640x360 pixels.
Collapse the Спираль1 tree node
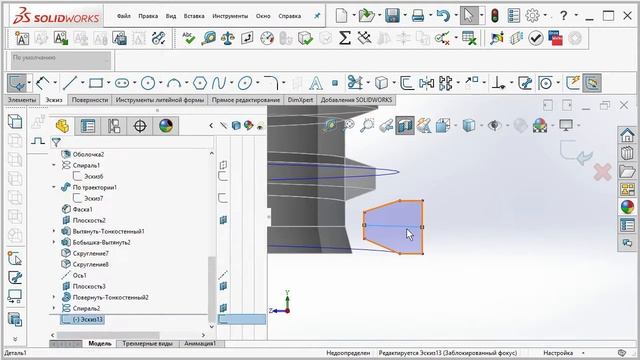point(54,165)
